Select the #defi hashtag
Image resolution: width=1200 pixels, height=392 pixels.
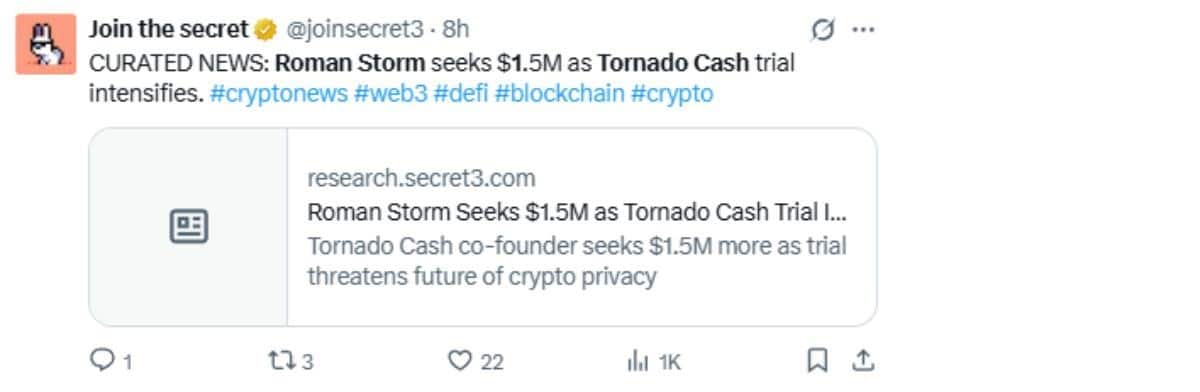pyautogui.click(x=461, y=94)
